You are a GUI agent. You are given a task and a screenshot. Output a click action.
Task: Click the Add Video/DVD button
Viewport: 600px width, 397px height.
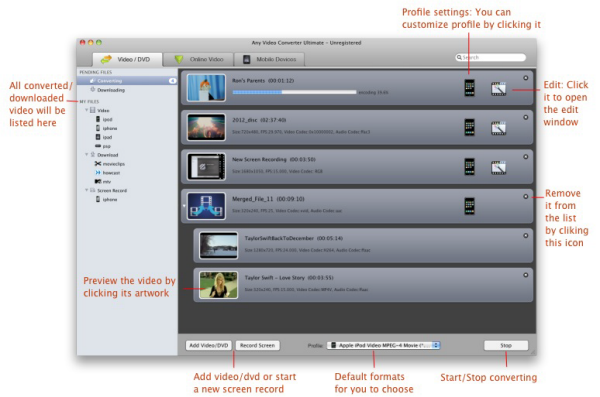coord(209,345)
